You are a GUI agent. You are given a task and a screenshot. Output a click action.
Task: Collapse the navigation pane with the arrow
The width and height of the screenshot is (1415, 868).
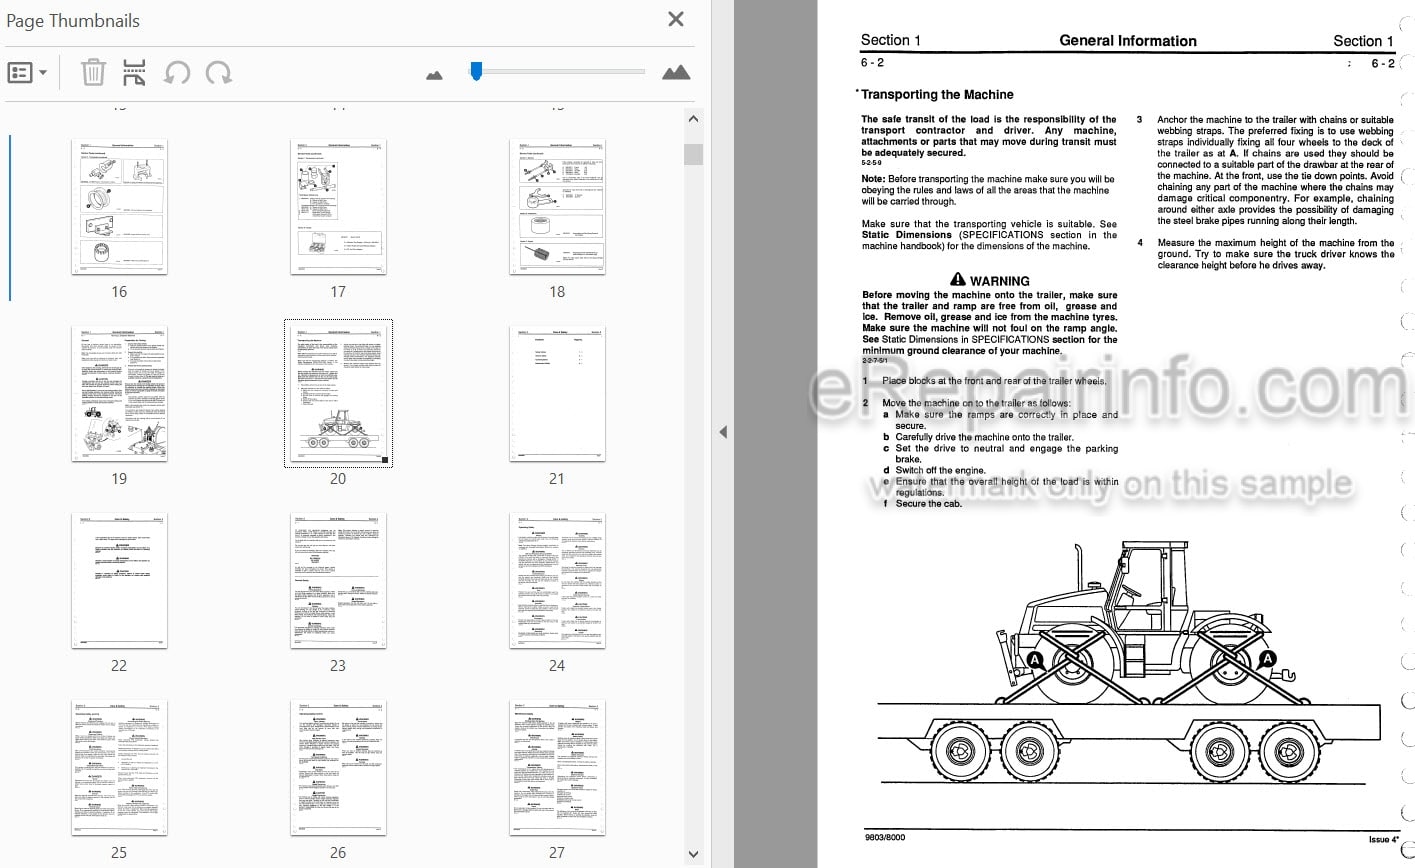(x=722, y=432)
